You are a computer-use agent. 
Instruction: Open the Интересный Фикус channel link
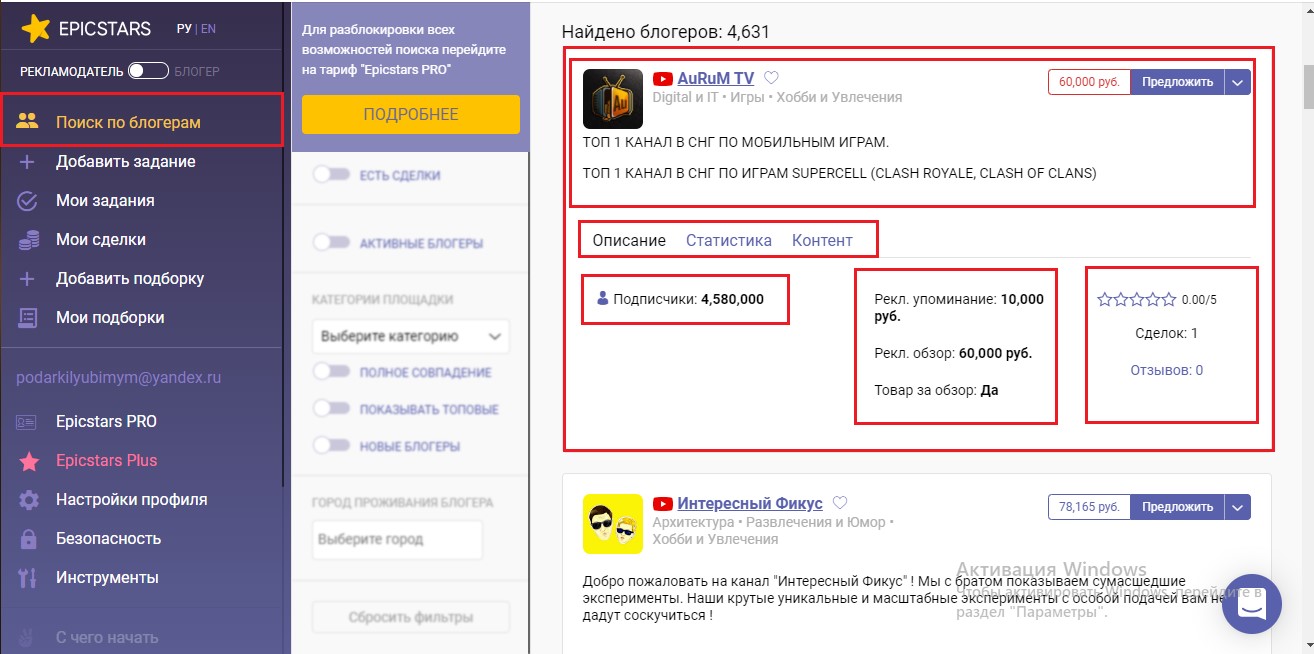[750, 503]
